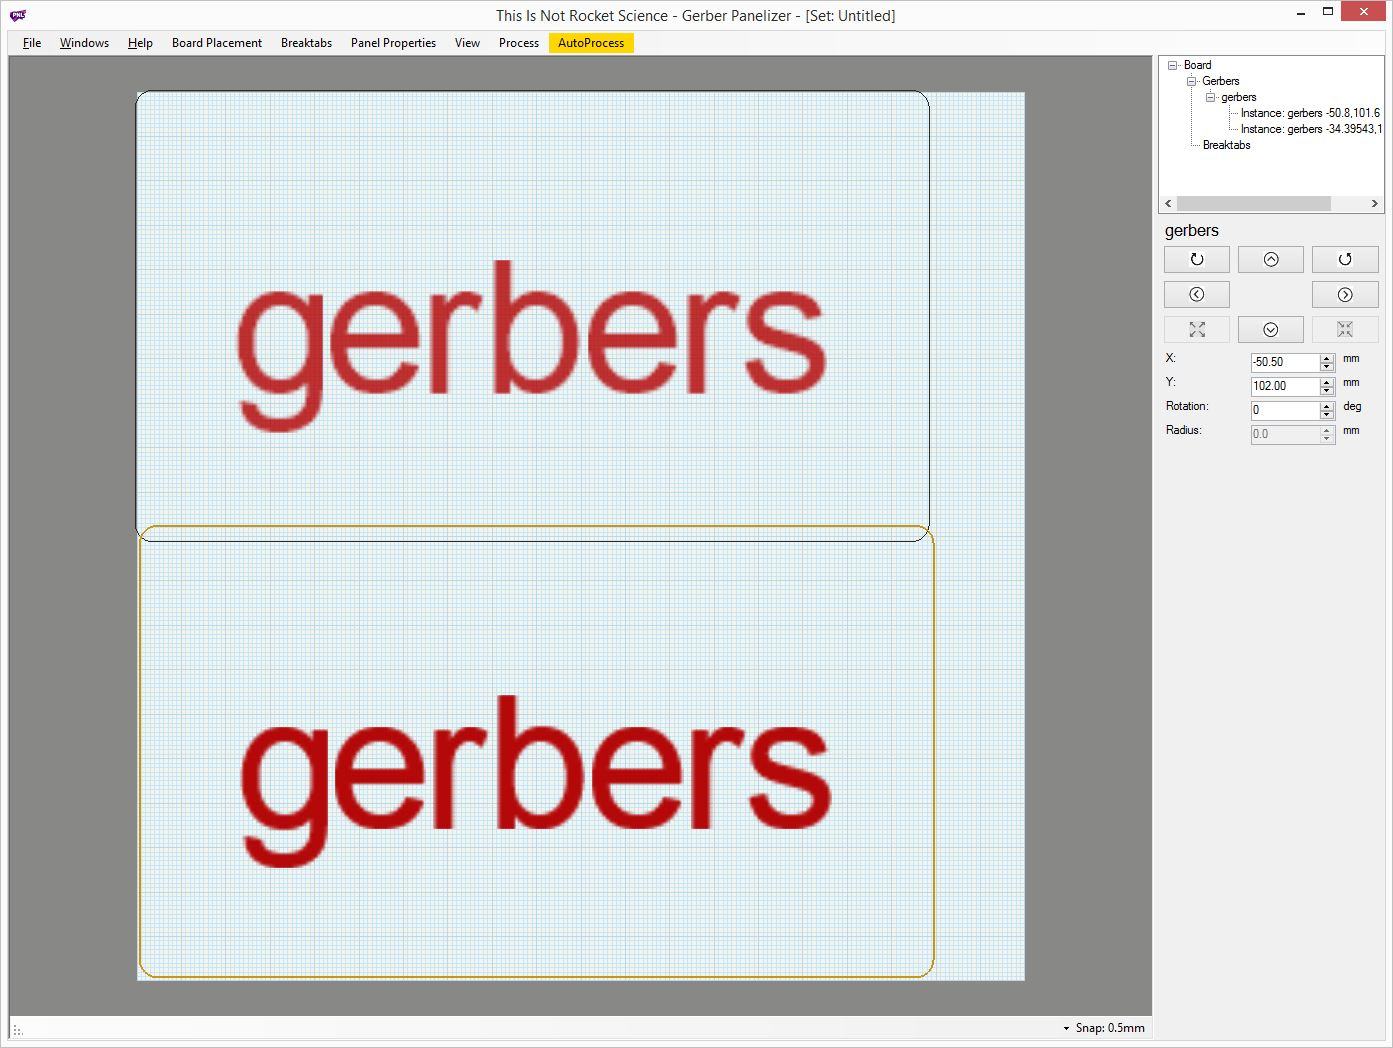This screenshot has height=1048, width=1393.
Task: Click the shrink arrows button
Action: click(1345, 329)
